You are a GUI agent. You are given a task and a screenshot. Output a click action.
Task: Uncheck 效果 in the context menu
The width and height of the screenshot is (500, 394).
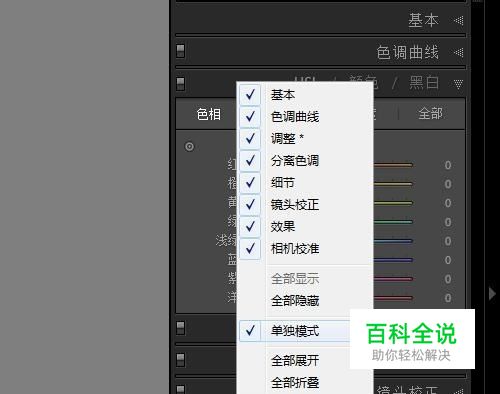(x=305, y=227)
